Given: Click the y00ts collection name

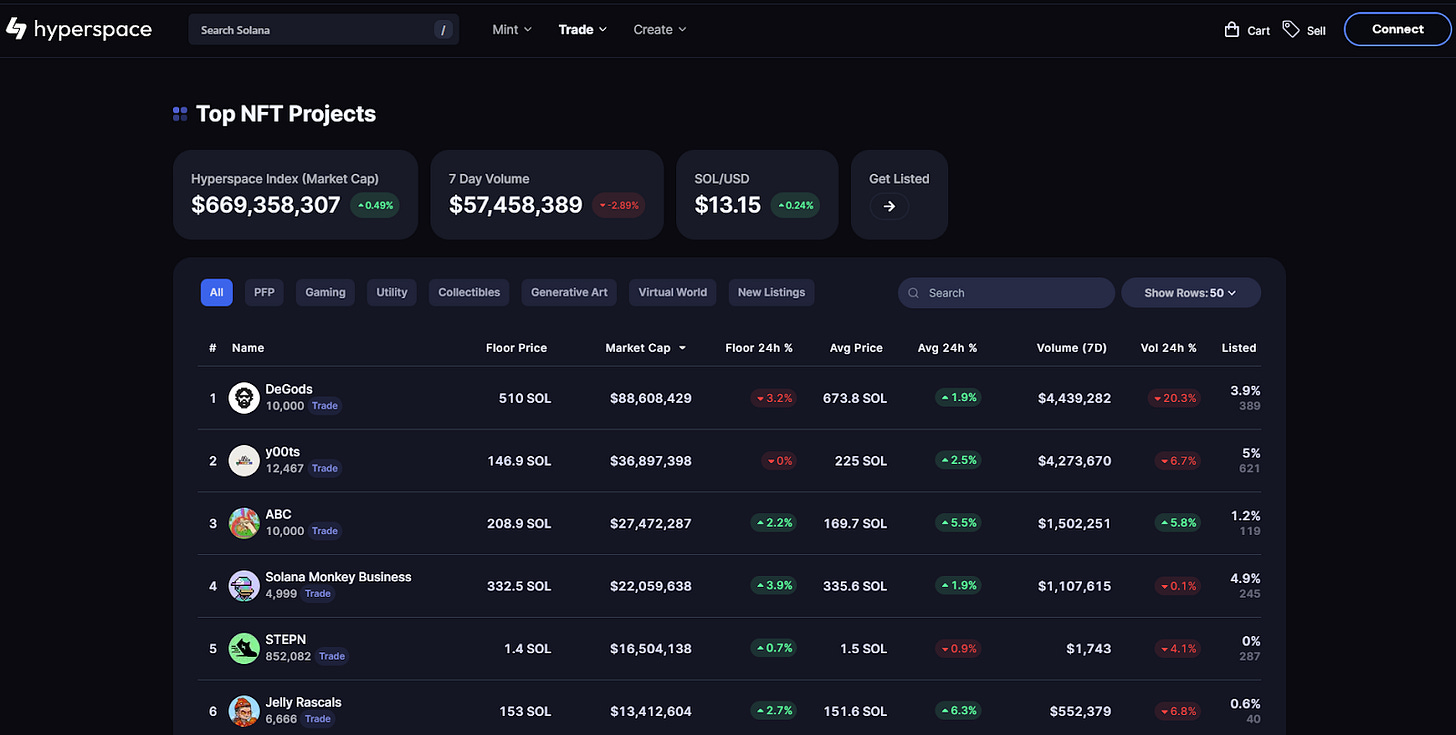Looking at the screenshot, I should point(283,452).
